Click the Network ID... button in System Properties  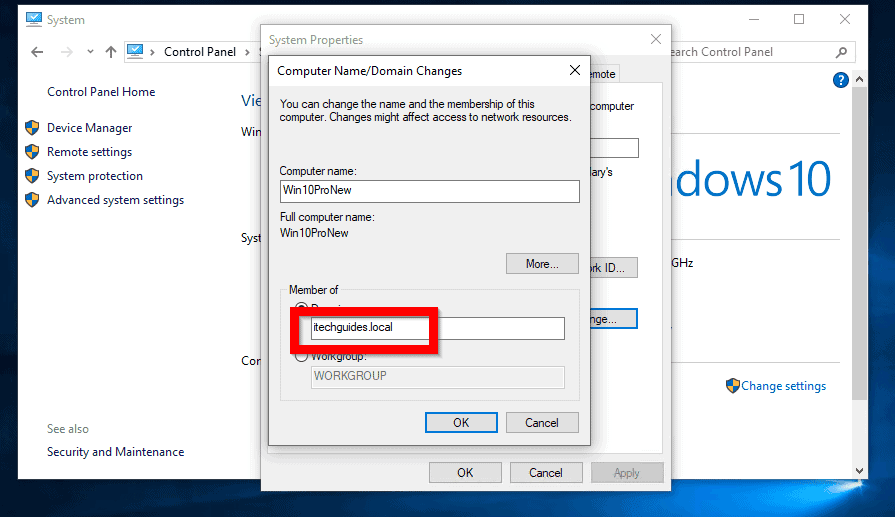(x=614, y=268)
